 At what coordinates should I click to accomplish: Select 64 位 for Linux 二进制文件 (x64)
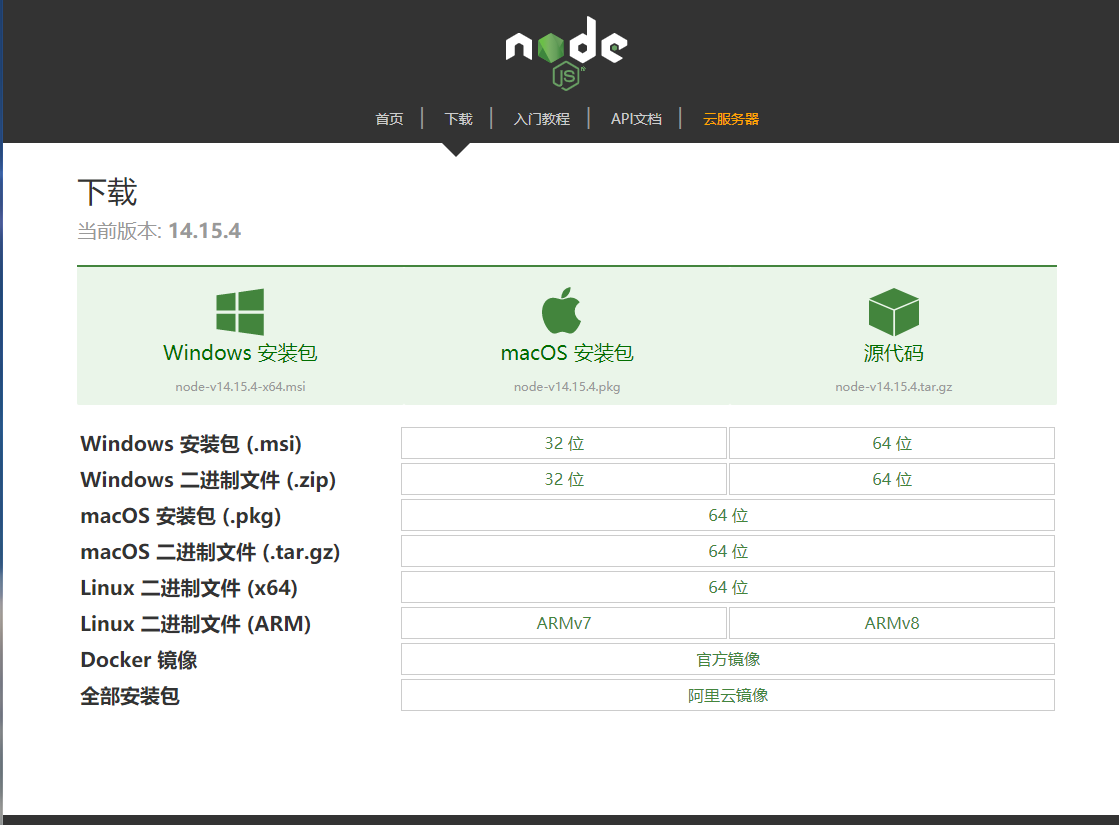[728, 587]
